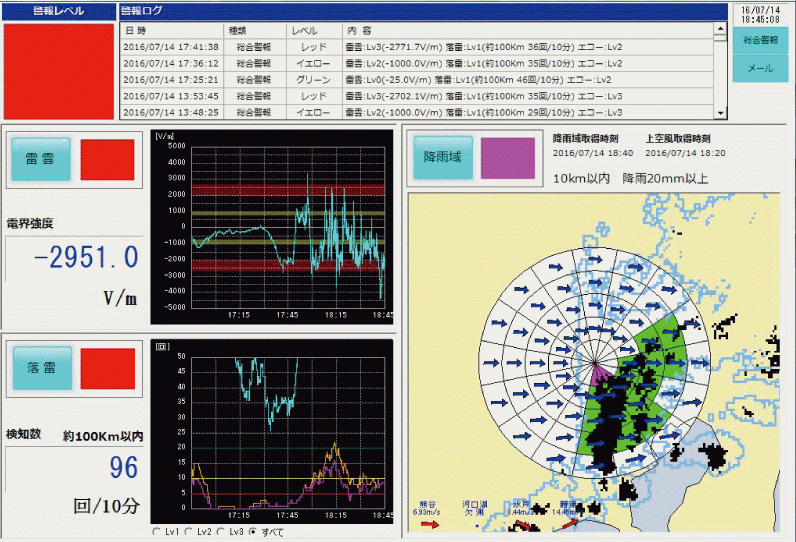The width and height of the screenshot is (796, 542).
Task: Click the red status square beside 落雷
Action: tap(108, 368)
